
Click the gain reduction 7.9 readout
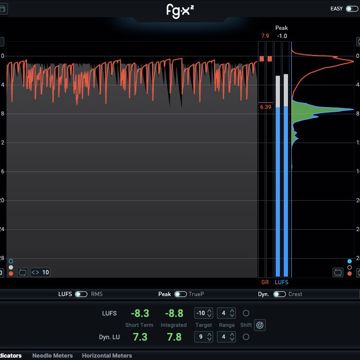click(x=265, y=36)
